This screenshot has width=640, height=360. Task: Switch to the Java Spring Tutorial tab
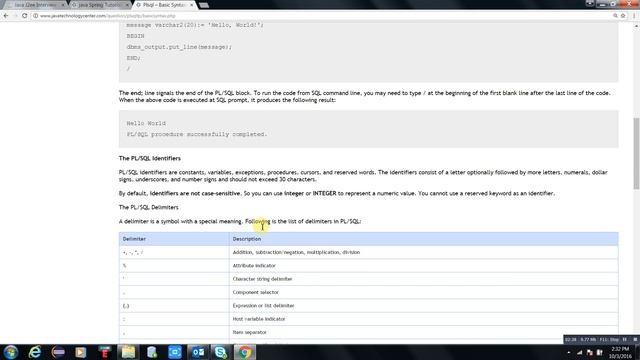click(99, 5)
